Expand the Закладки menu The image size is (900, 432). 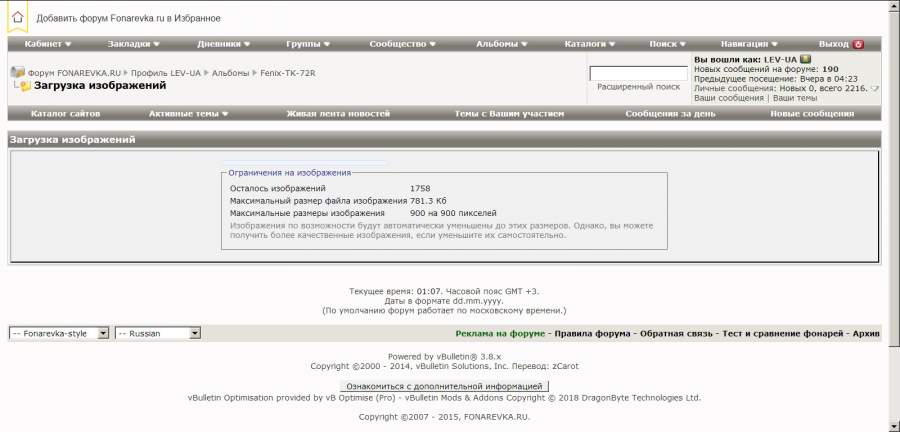[133, 44]
